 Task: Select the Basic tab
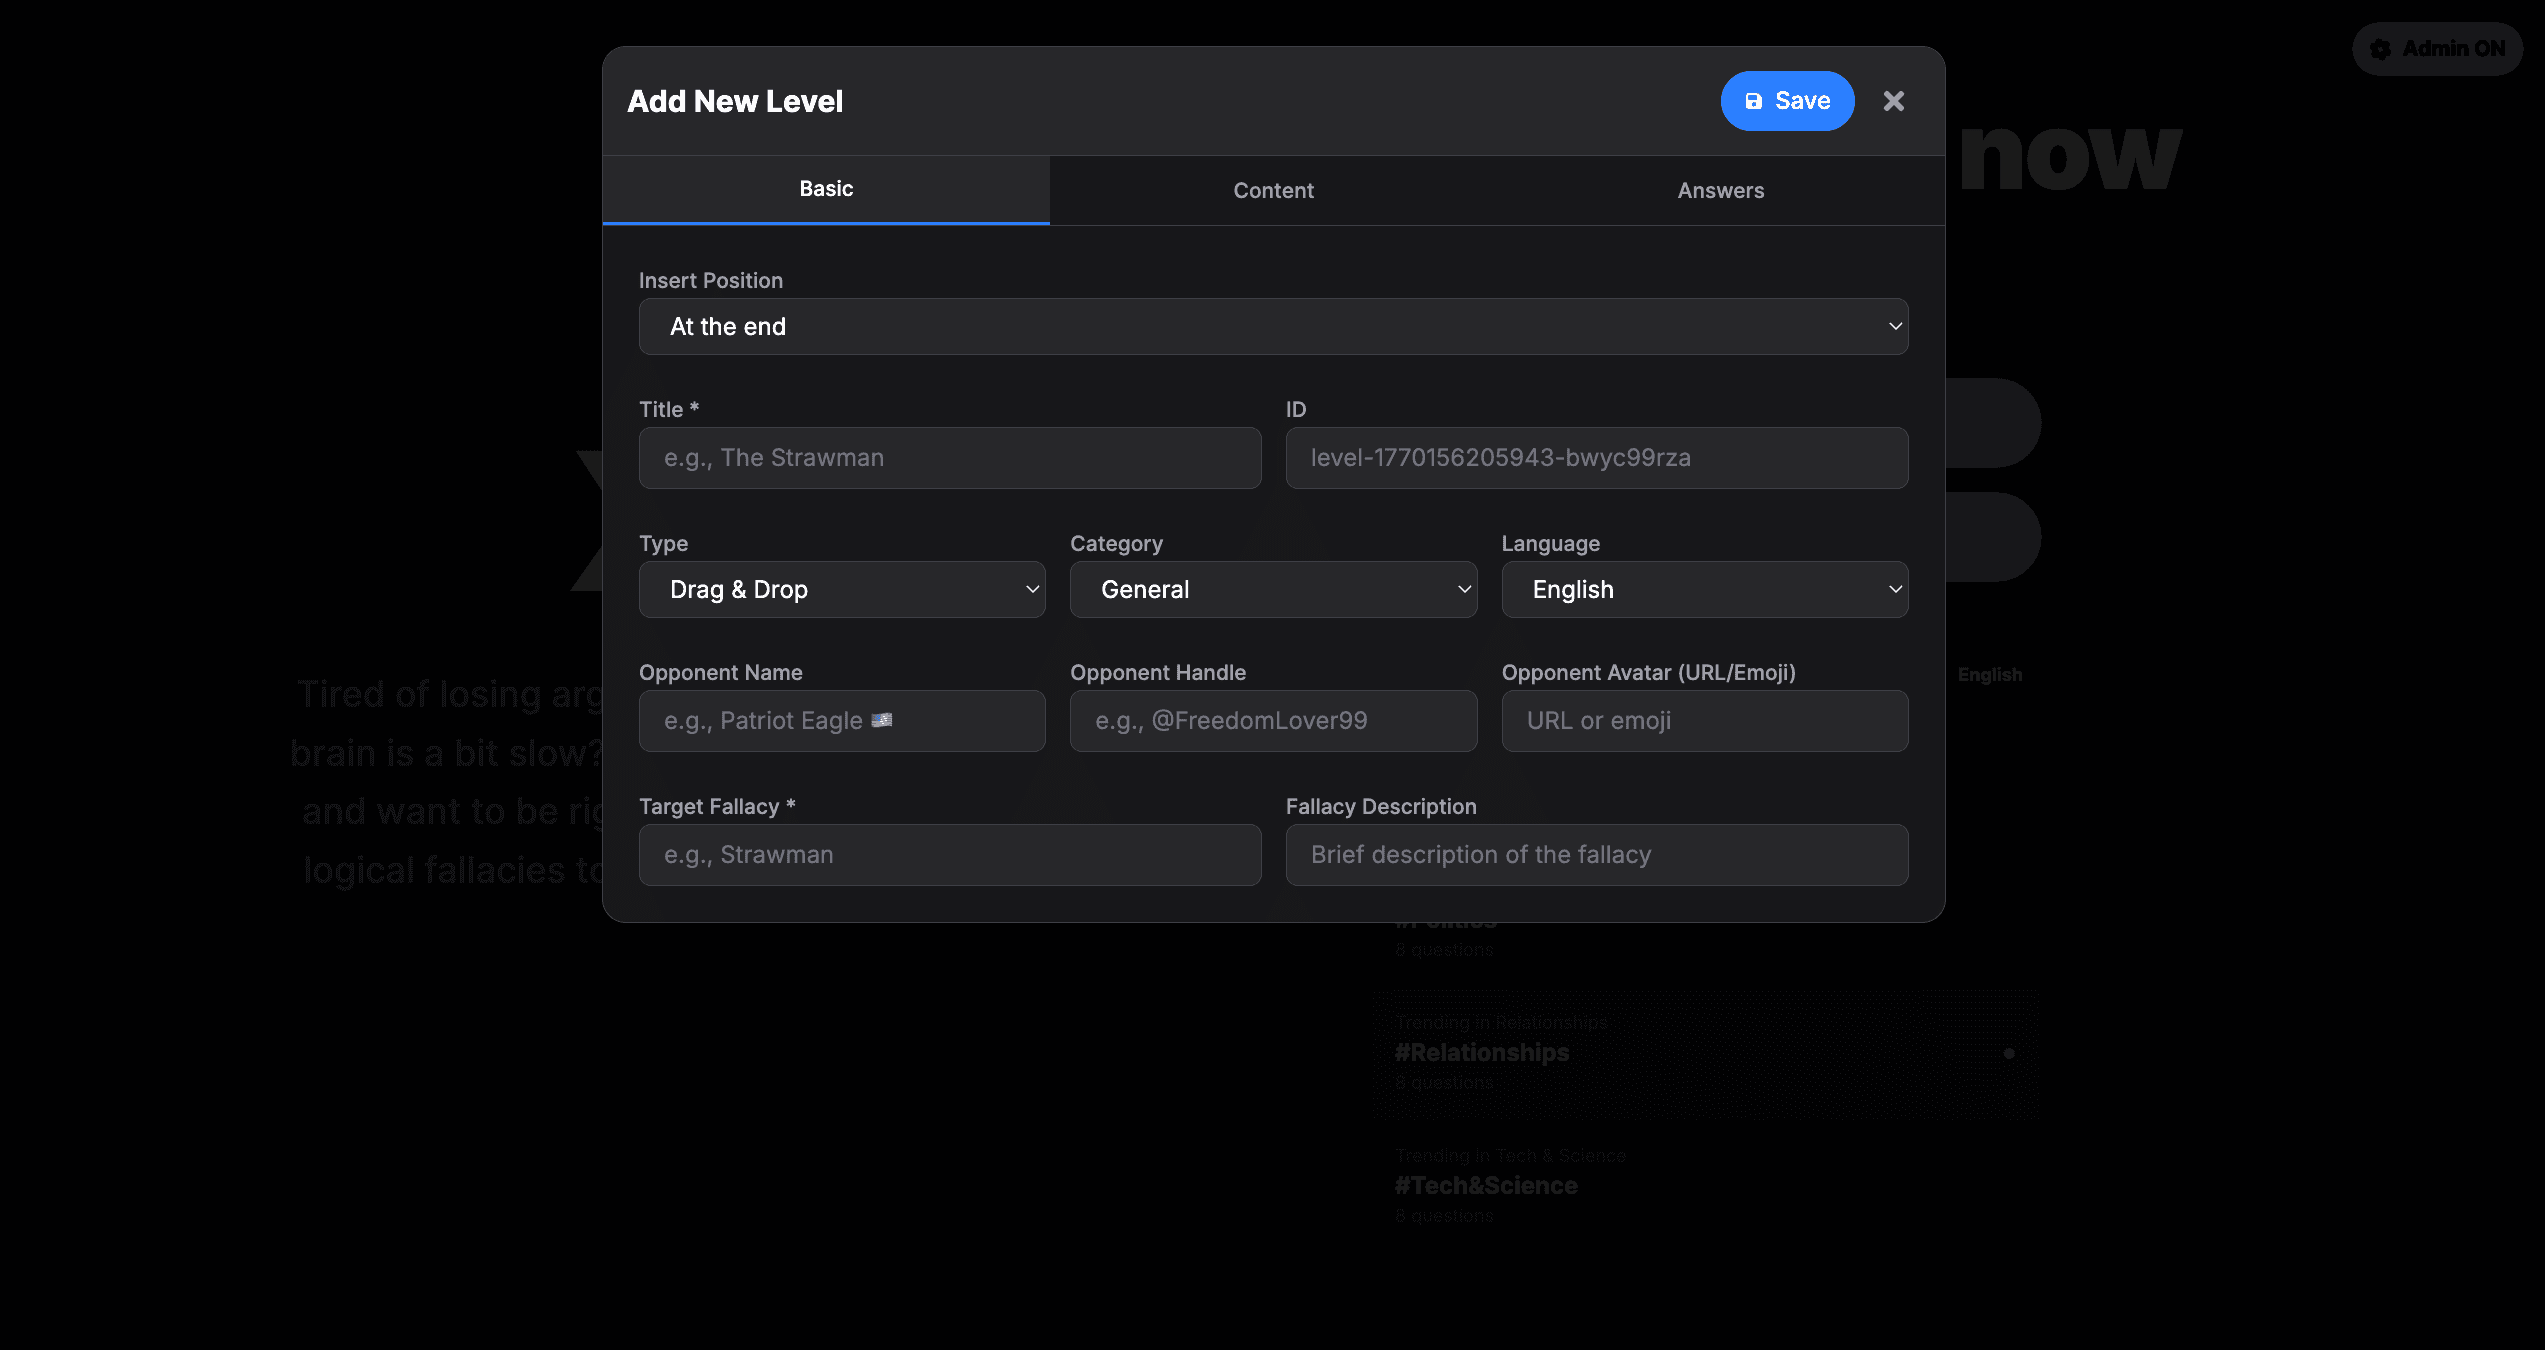tap(826, 189)
